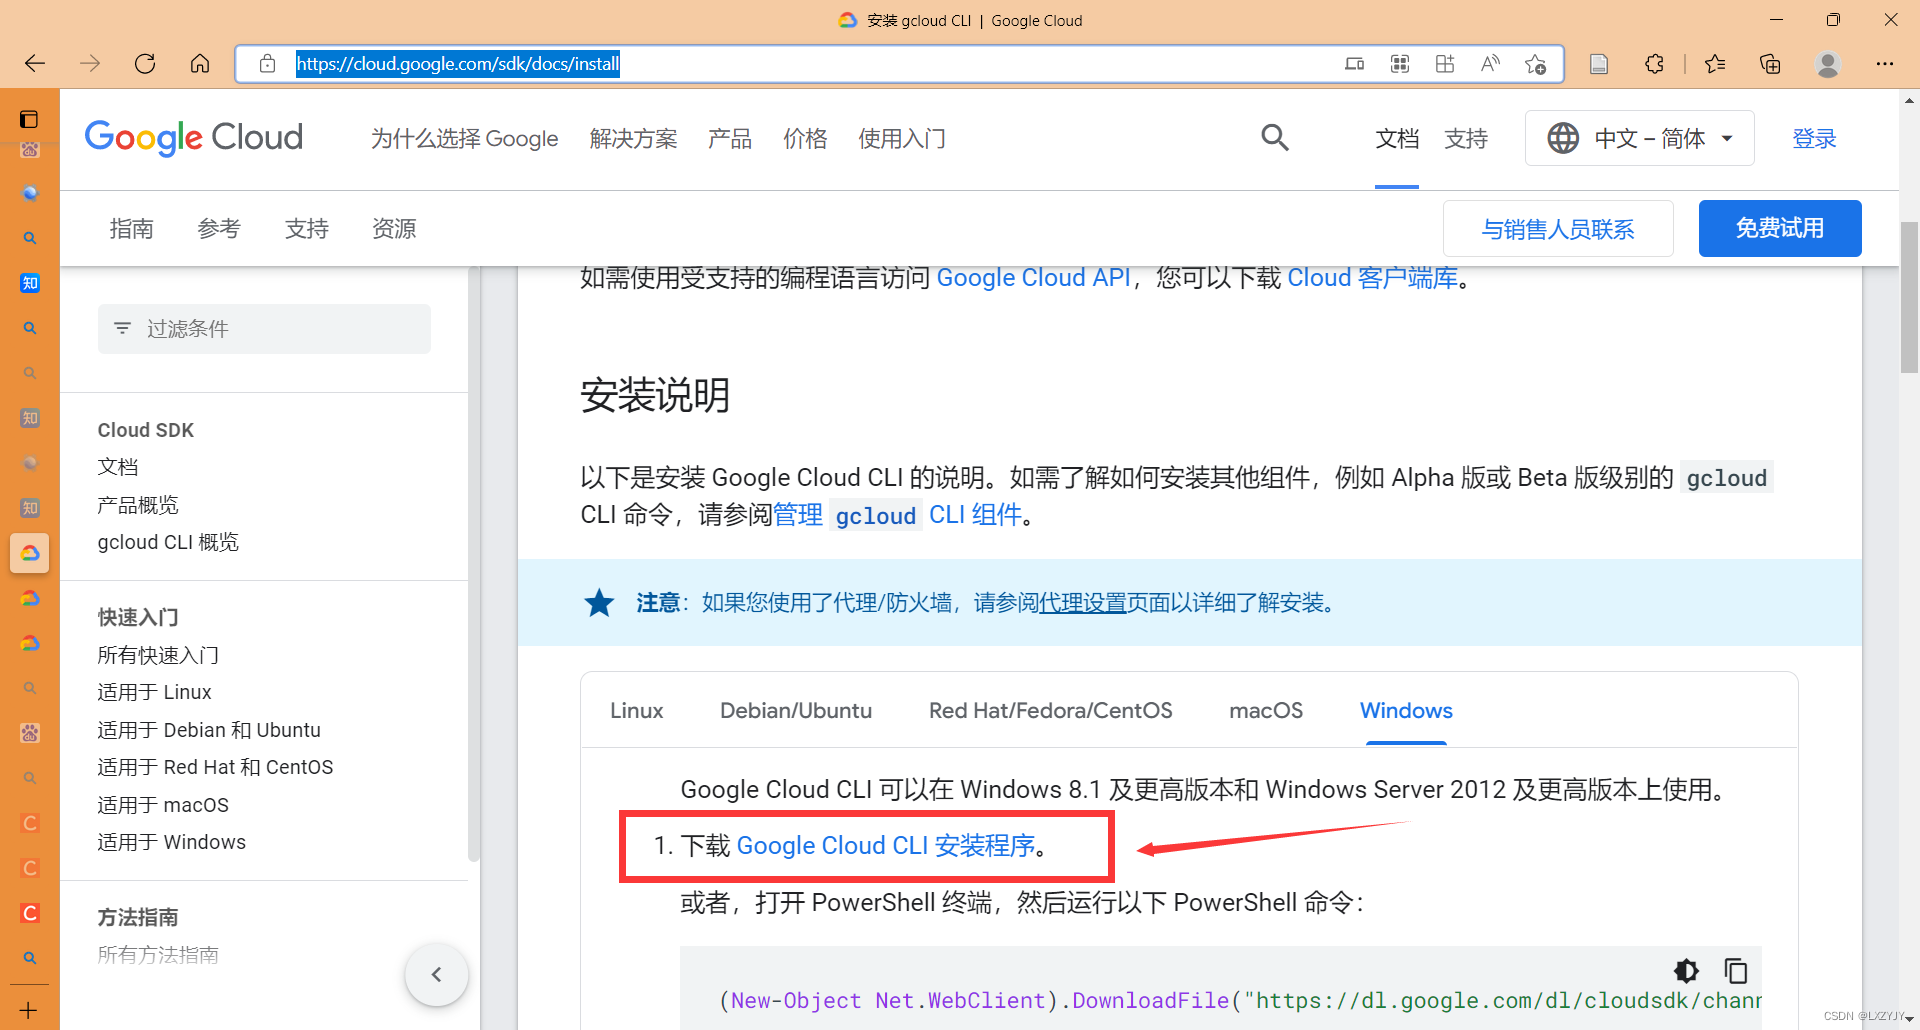Add this page to favorites via the star icon
Image resolution: width=1920 pixels, height=1030 pixels.
tap(1536, 63)
